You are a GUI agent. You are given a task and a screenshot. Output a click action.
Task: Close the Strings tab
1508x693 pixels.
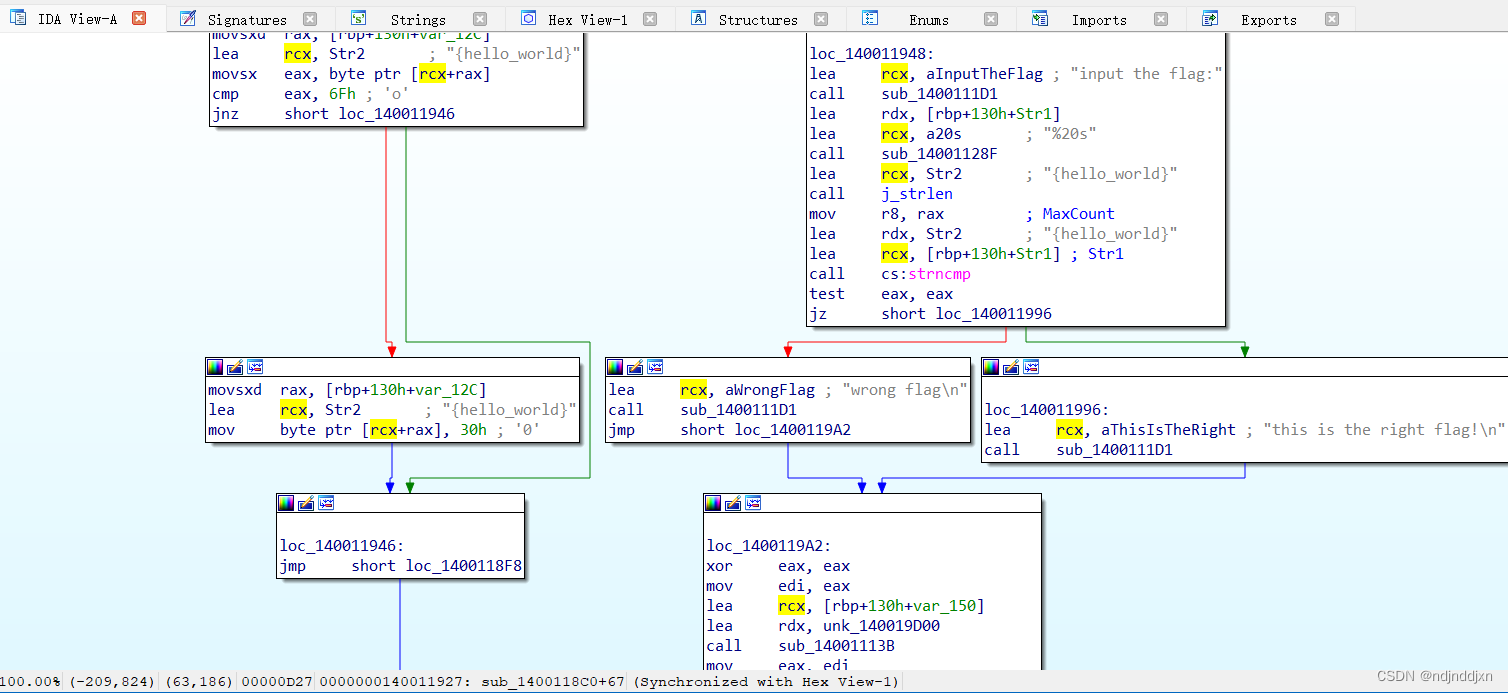coord(480,19)
